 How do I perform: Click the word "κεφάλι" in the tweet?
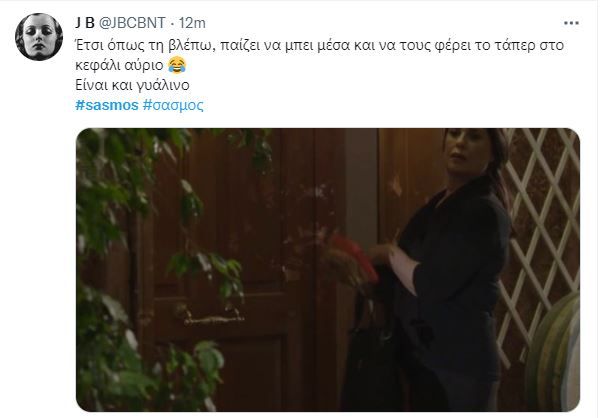[x=98, y=65]
